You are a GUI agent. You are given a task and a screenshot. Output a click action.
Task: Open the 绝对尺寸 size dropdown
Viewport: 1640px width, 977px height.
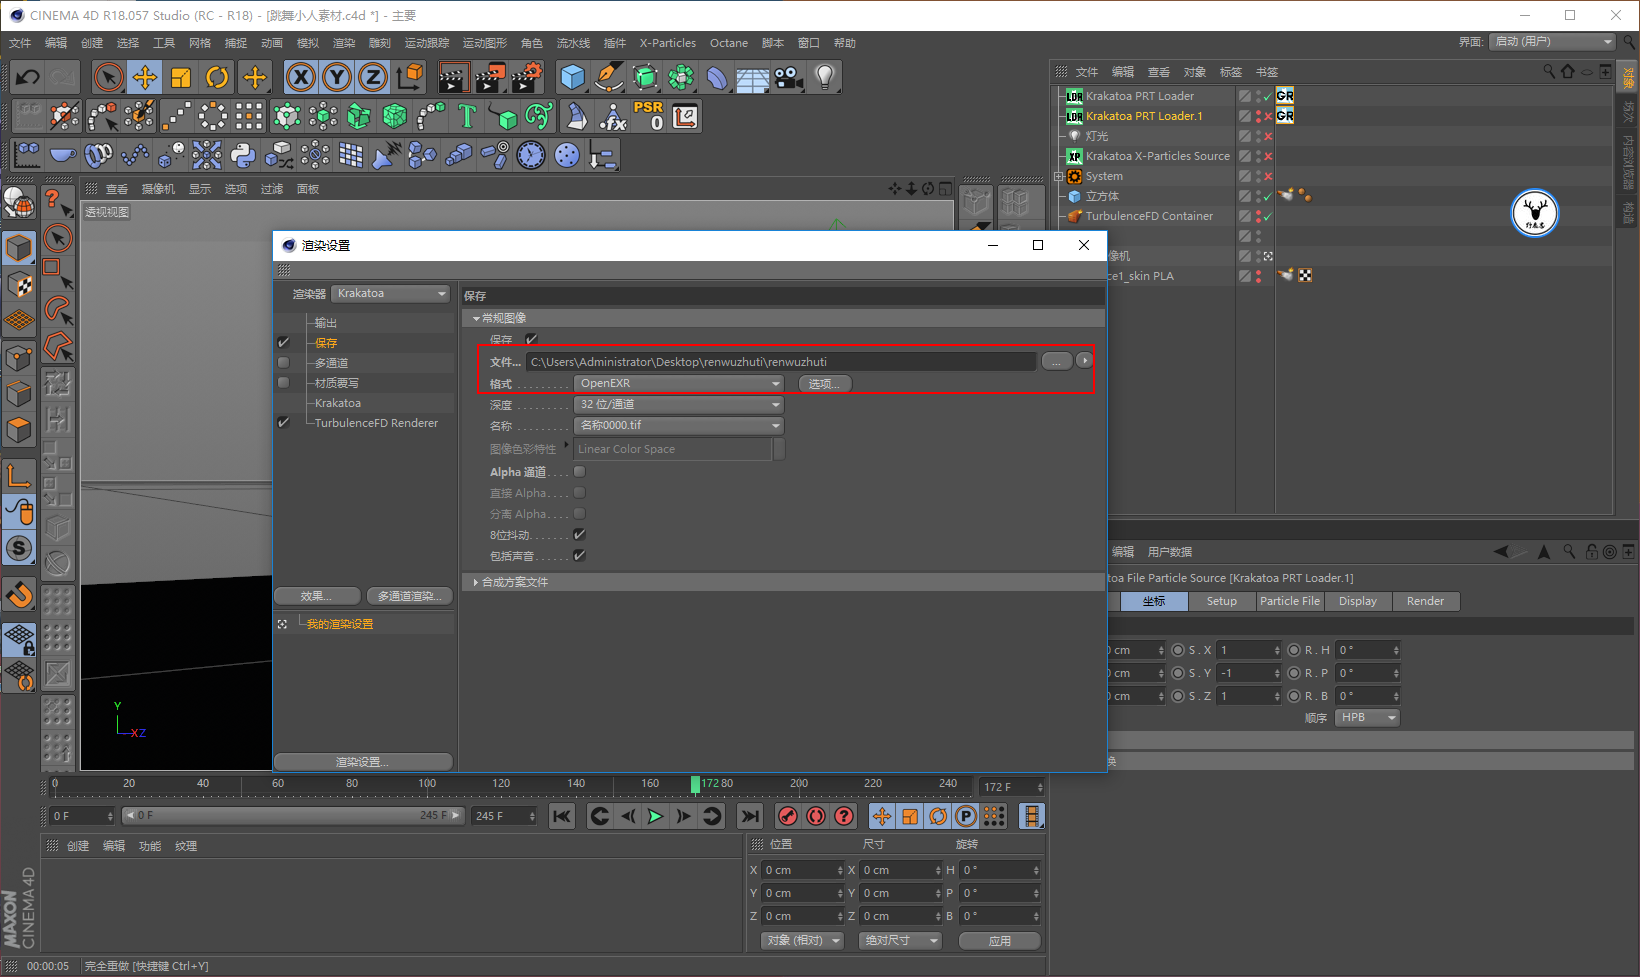[901, 941]
